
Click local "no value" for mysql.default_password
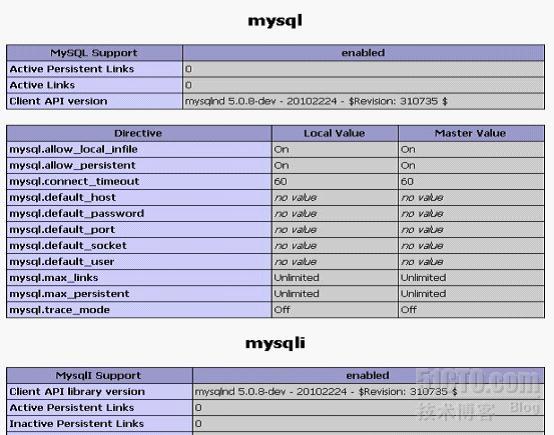[296, 213]
